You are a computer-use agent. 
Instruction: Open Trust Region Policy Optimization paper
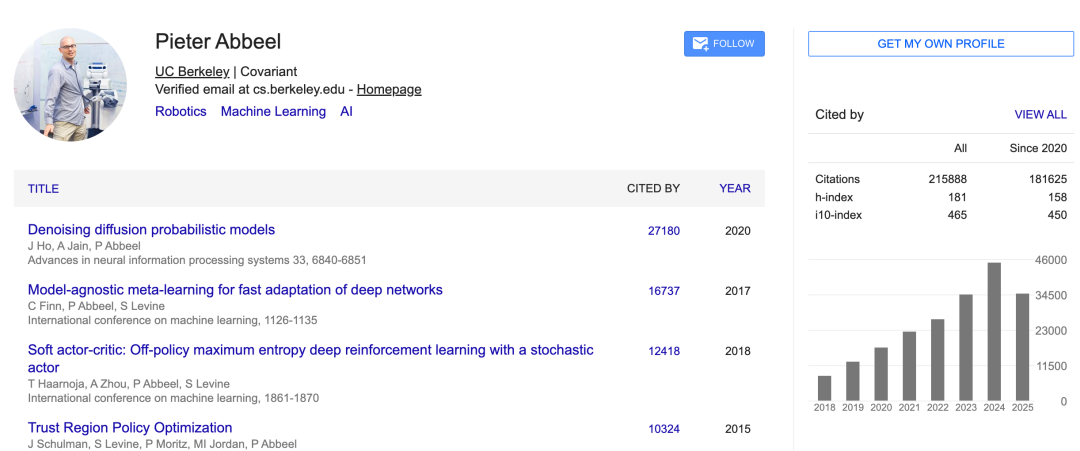[130, 428]
